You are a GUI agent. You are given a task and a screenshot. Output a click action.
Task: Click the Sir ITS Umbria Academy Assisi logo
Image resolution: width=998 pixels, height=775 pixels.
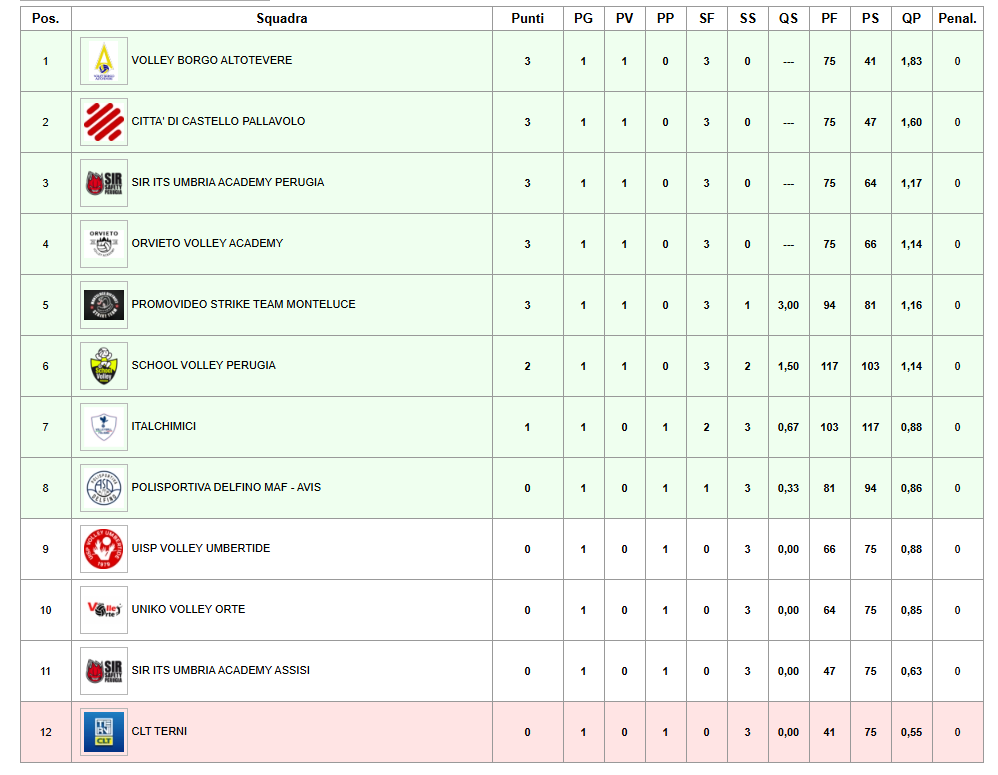pyautogui.click(x=104, y=671)
